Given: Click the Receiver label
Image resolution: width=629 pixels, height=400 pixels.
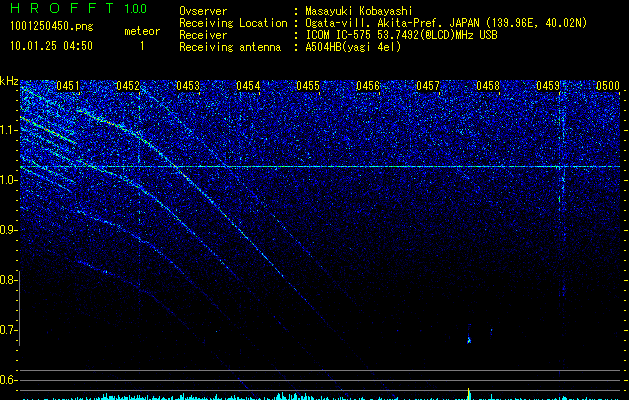Looking at the screenshot, I should pyautogui.click(x=203, y=35).
